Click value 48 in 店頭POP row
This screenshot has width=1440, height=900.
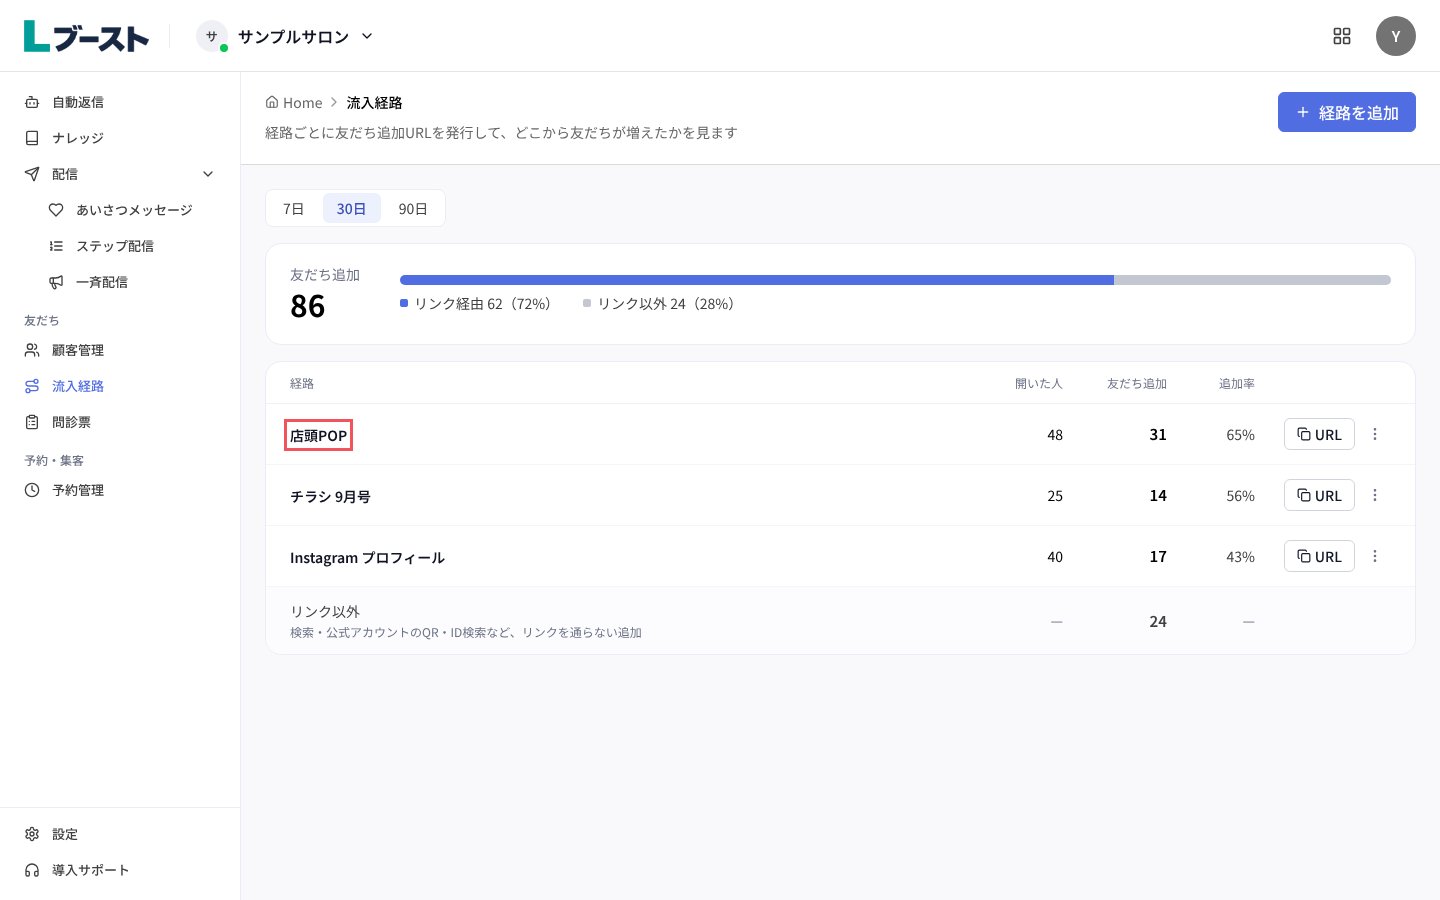tap(1055, 435)
